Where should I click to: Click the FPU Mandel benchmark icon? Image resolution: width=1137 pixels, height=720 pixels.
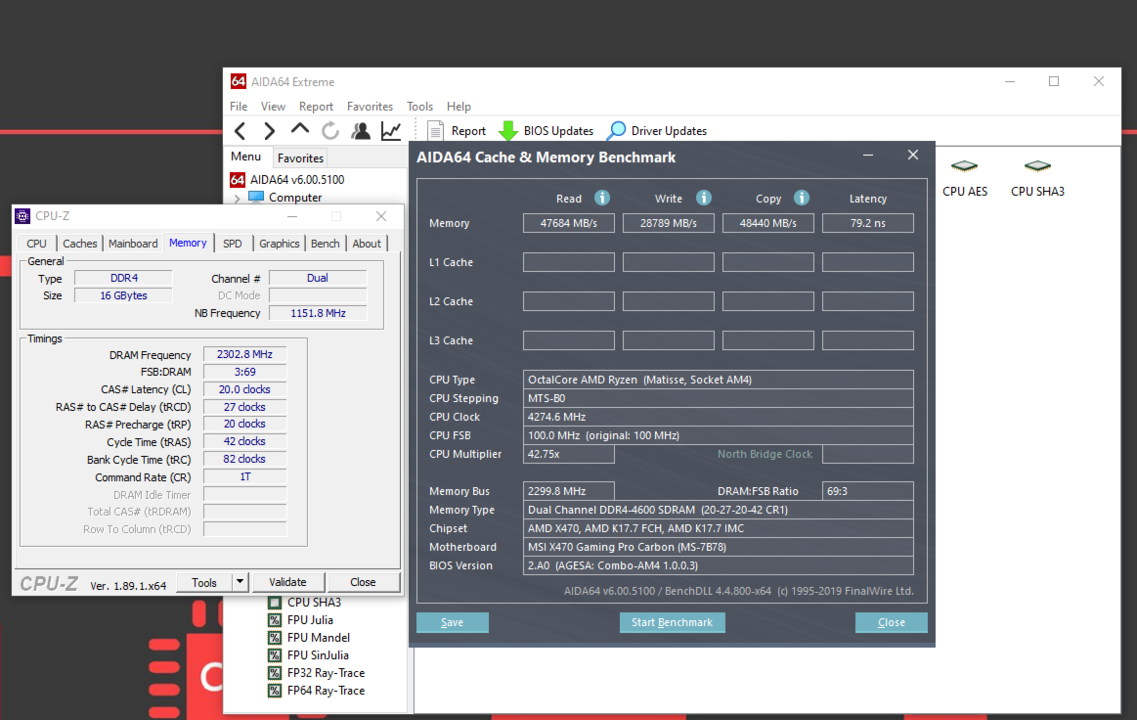click(x=274, y=637)
